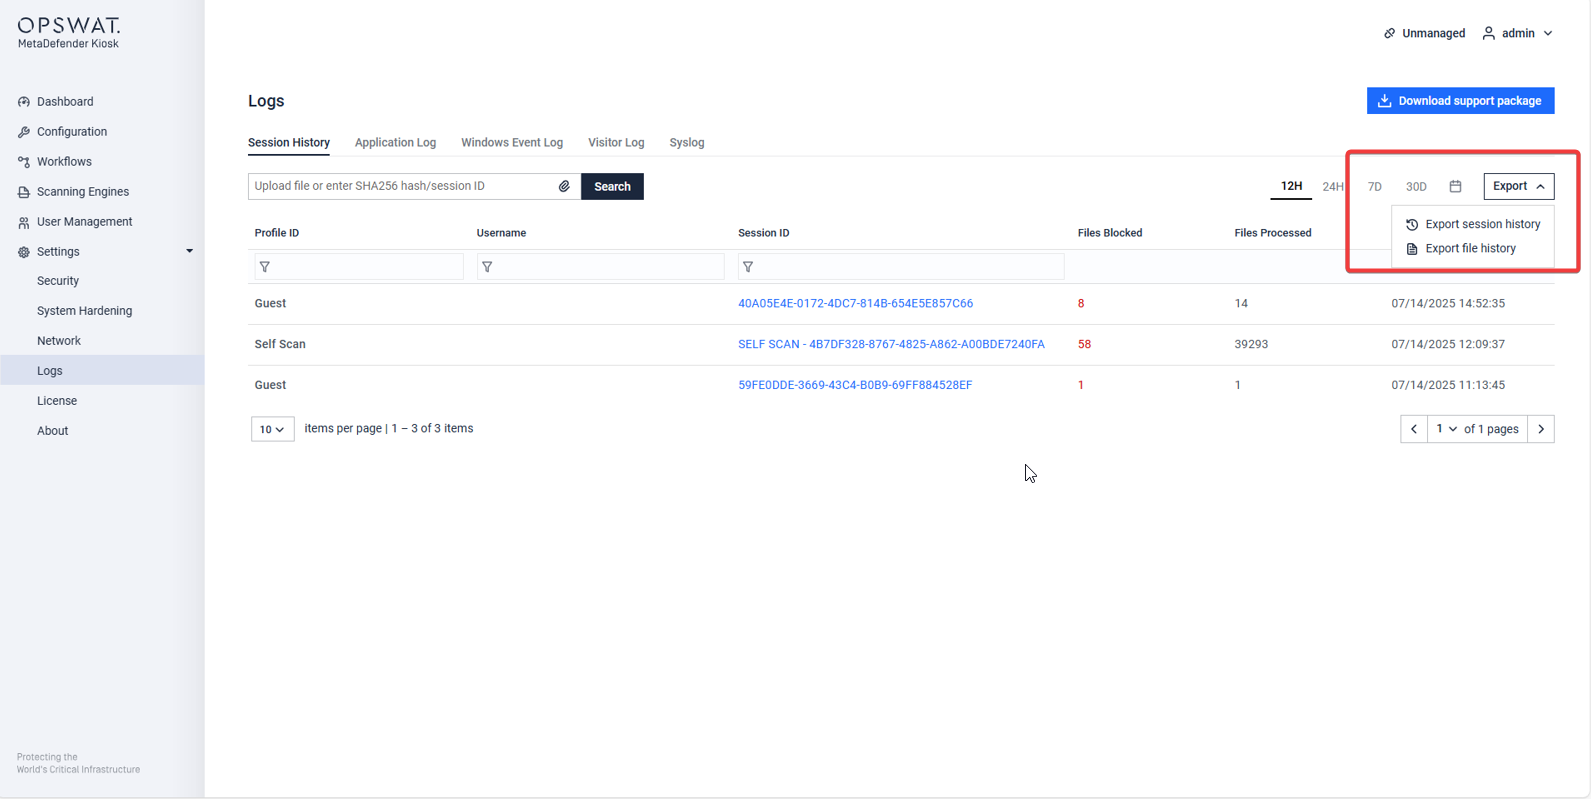Open the Windows Event Log tab

[512, 143]
